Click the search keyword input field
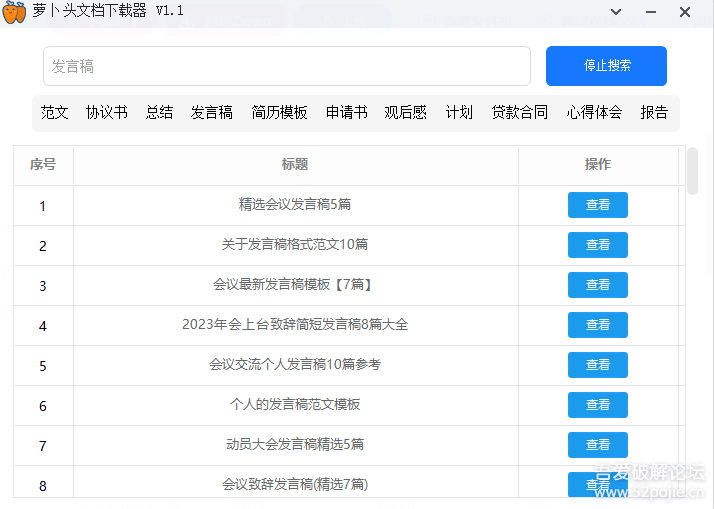This screenshot has height=509, width=714. pos(286,66)
